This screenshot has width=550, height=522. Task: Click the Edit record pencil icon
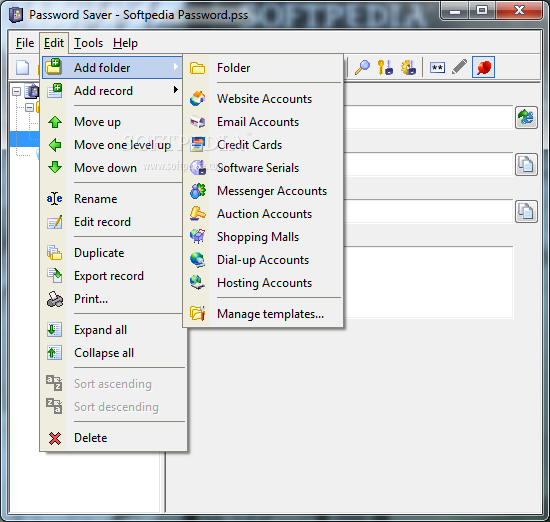click(55, 222)
